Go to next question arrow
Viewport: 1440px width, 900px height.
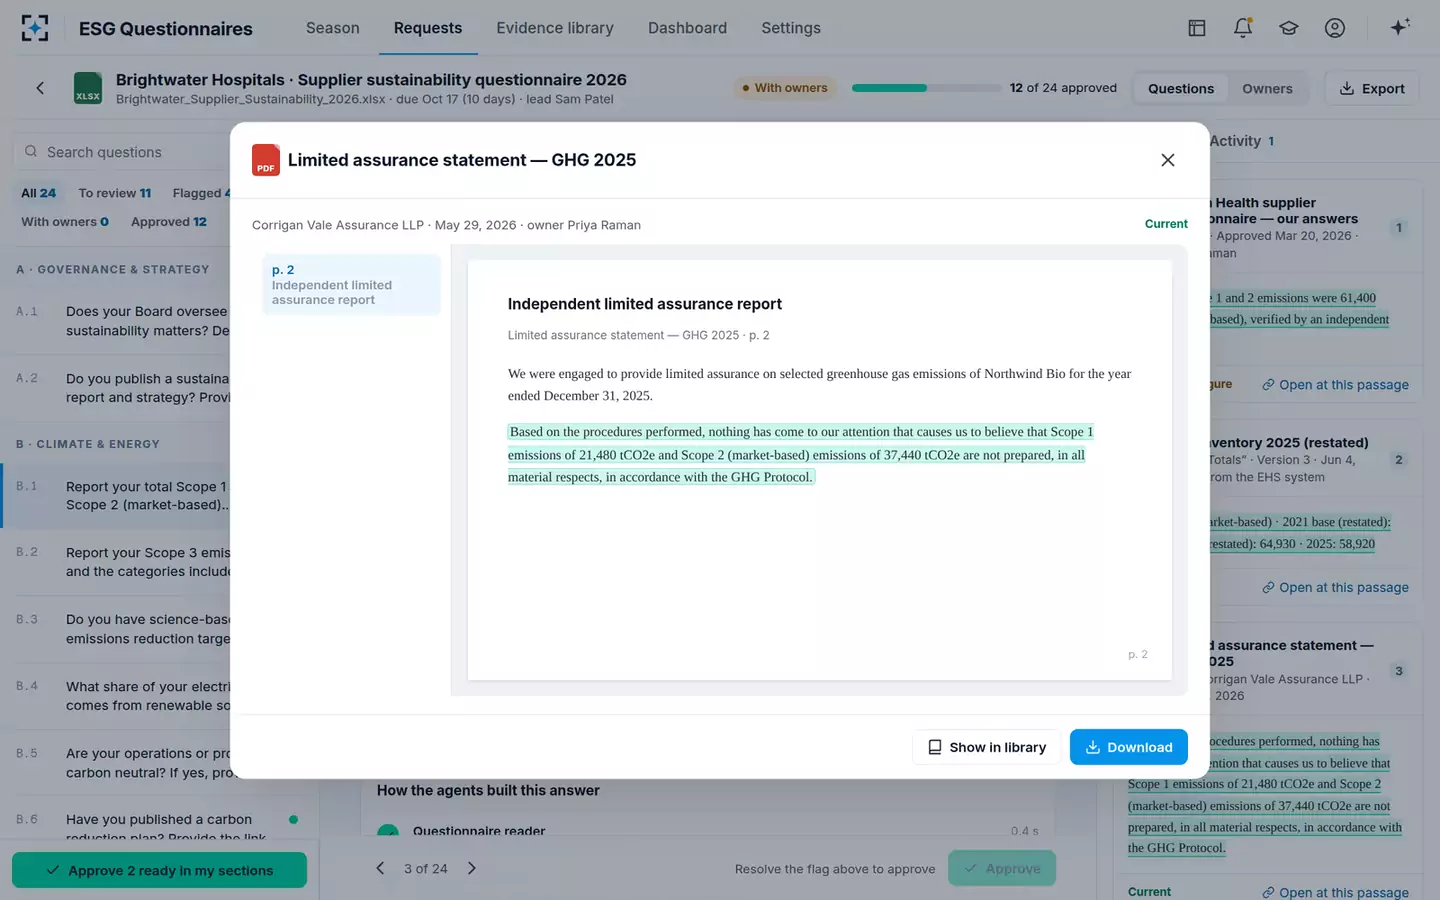[472, 868]
